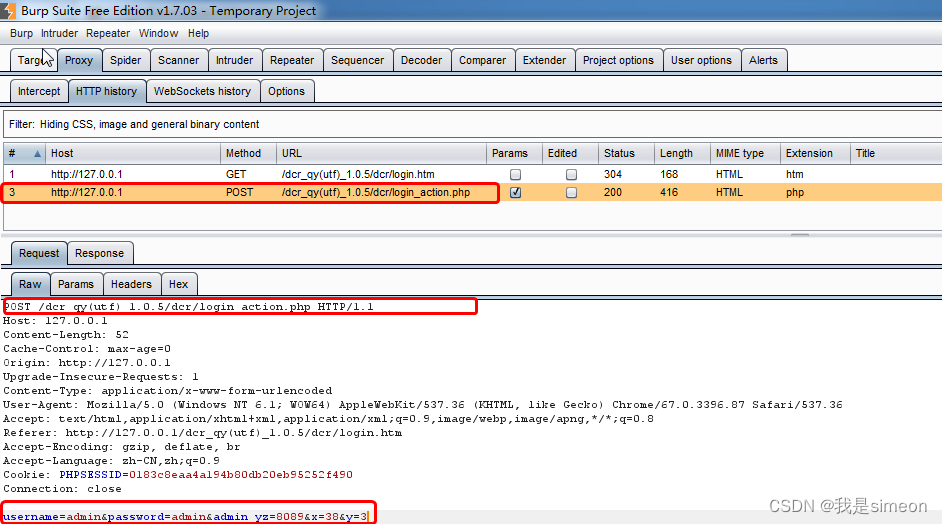Select the Params view tab
This screenshot has height=524, width=942.
click(76, 284)
